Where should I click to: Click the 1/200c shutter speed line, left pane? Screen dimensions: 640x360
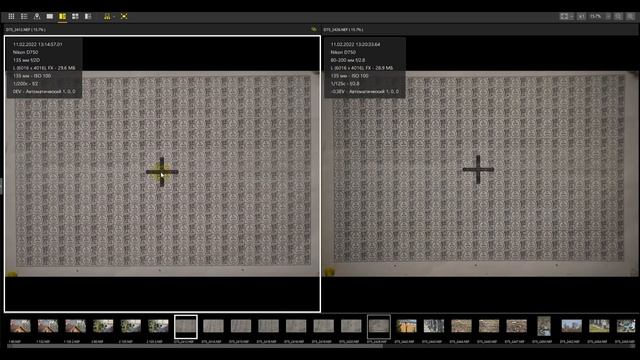pyautogui.click(x=25, y=84)
